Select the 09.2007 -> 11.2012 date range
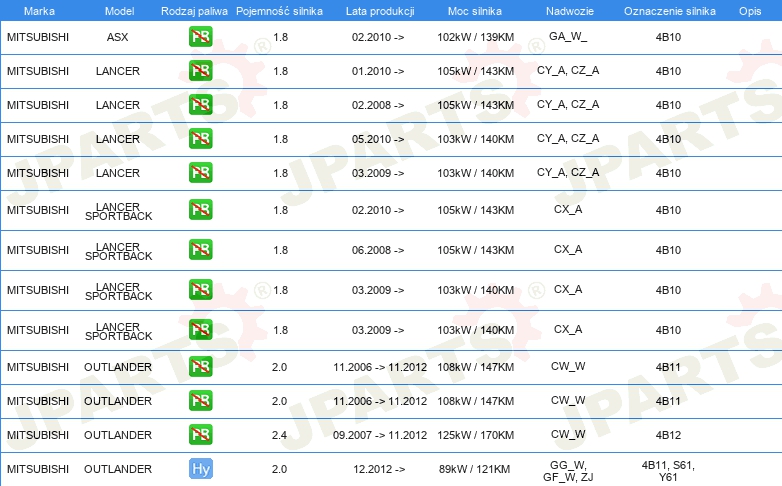The width and height of the screenshot is (782, 486). click(x=380, y=435)
